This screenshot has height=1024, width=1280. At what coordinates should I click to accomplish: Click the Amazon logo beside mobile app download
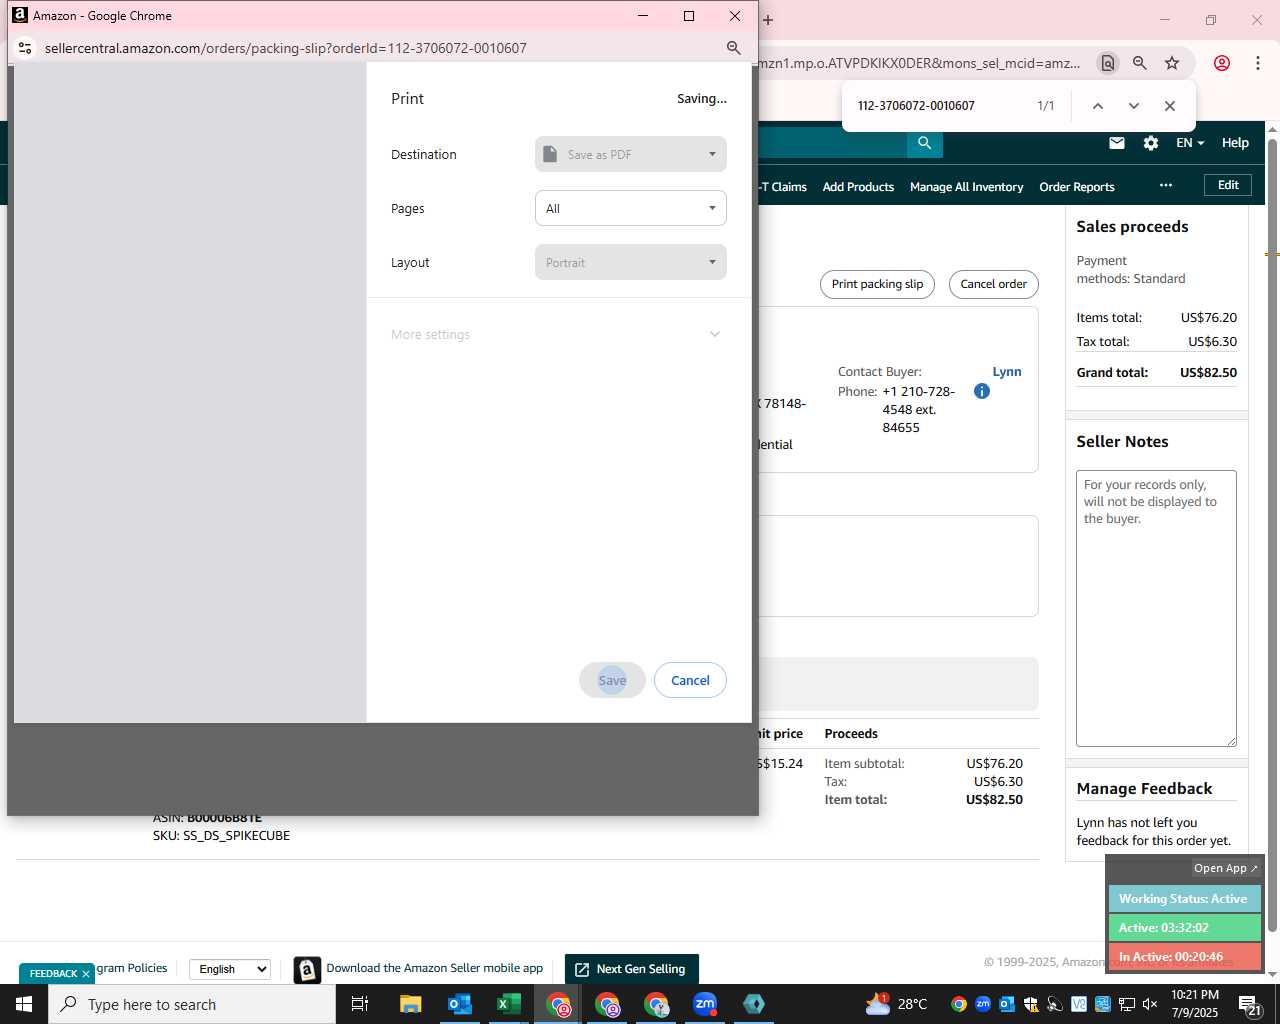tap(307, 969)
